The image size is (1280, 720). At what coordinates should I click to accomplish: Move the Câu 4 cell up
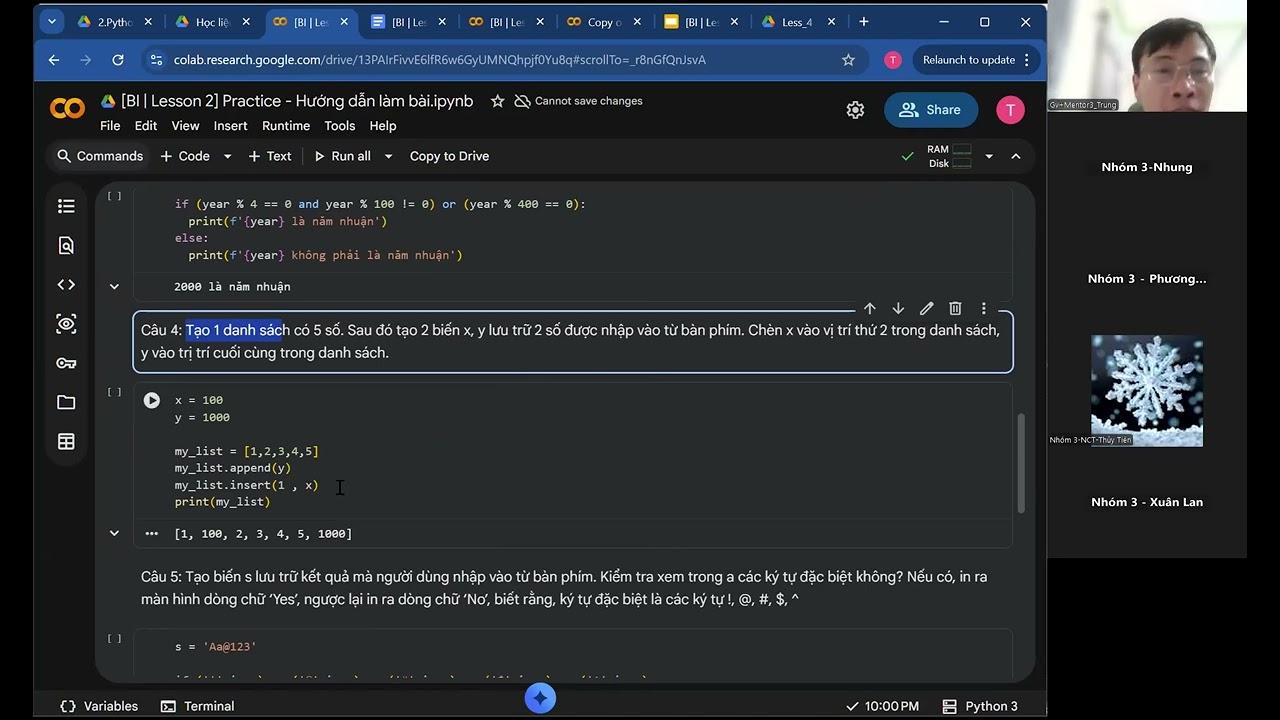tap(869, 308)
